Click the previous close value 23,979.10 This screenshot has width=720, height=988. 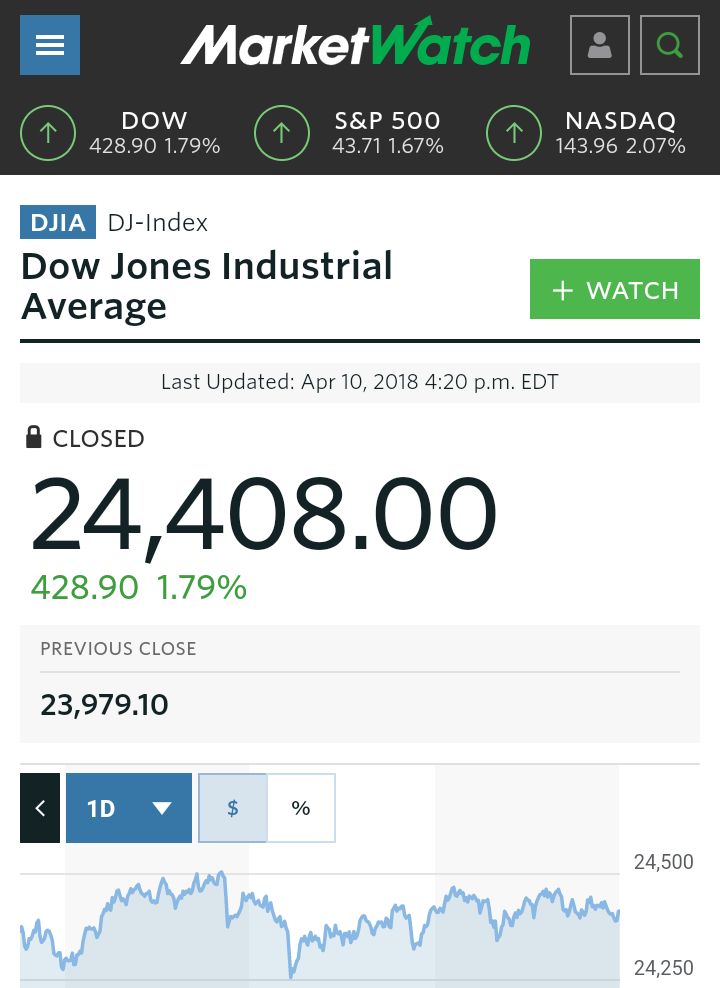(105, 704)
